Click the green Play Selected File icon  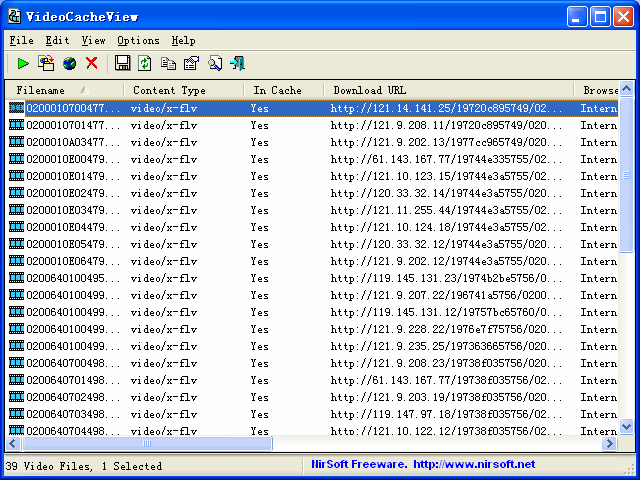22,64
